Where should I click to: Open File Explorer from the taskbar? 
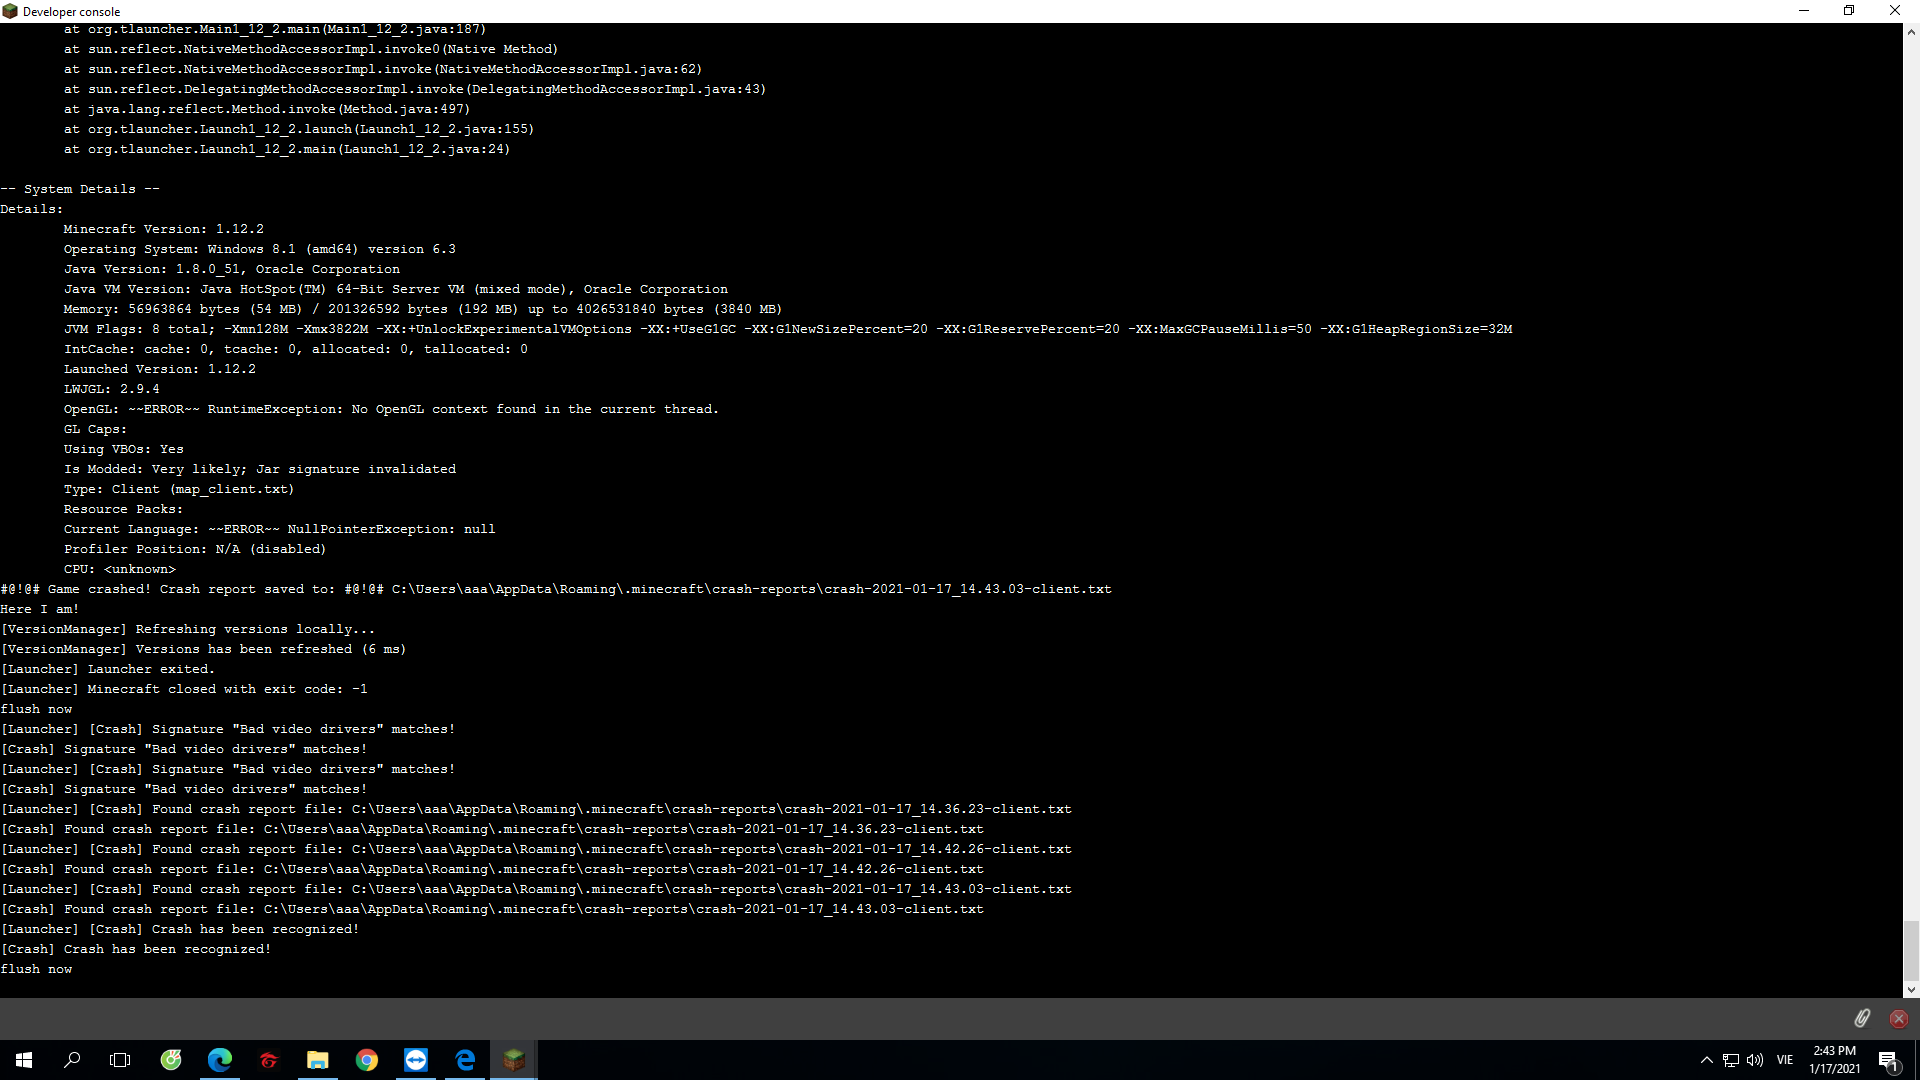tap(318, 1060)
